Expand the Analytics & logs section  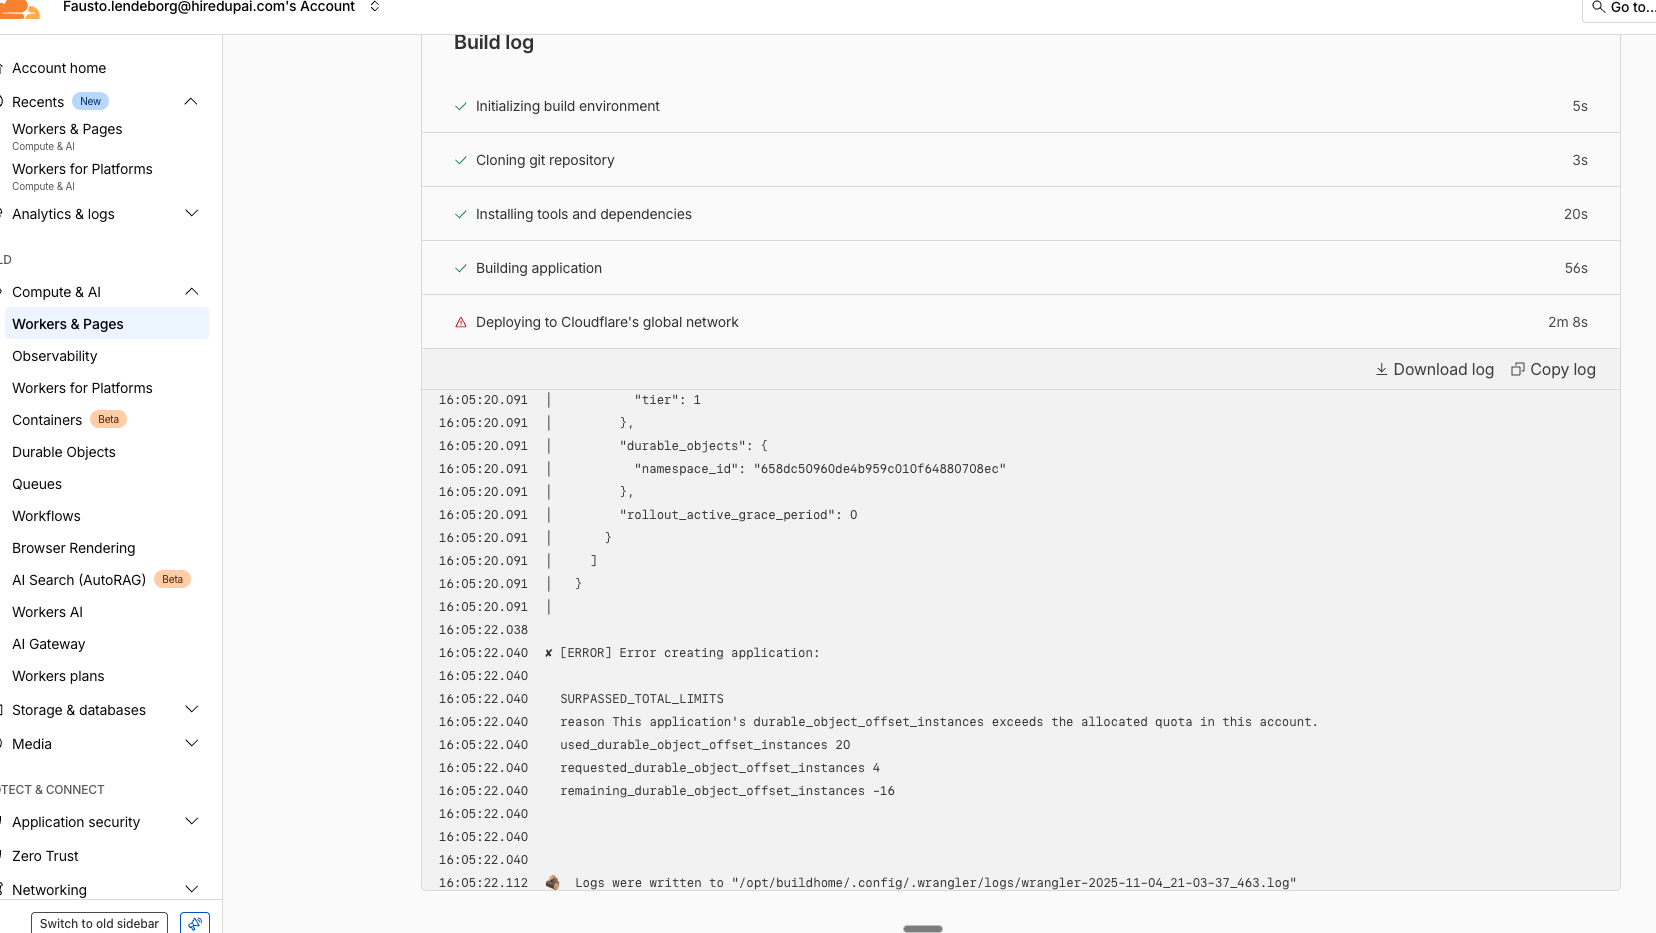[x=191, y=214]
